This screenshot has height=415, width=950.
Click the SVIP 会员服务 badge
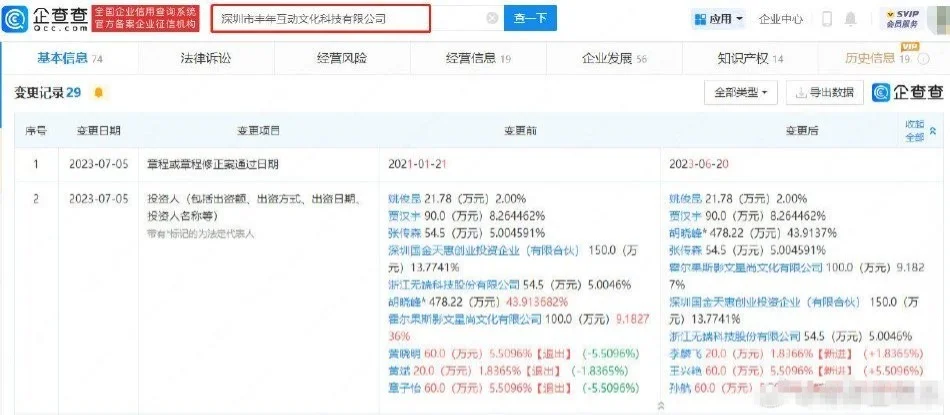(902, 19)
